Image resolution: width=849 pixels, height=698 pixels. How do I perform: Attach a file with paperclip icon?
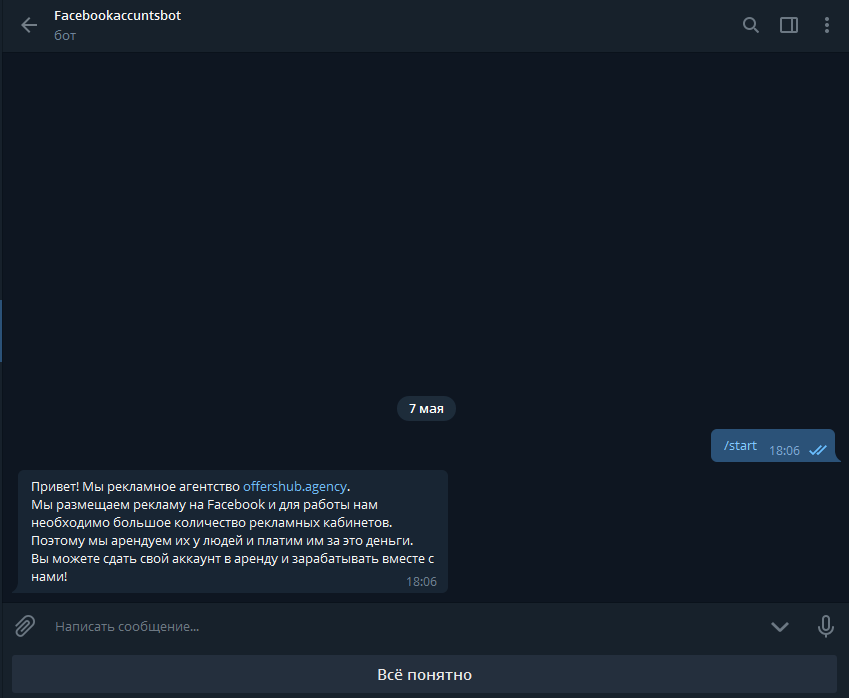[x=25, y=626]
